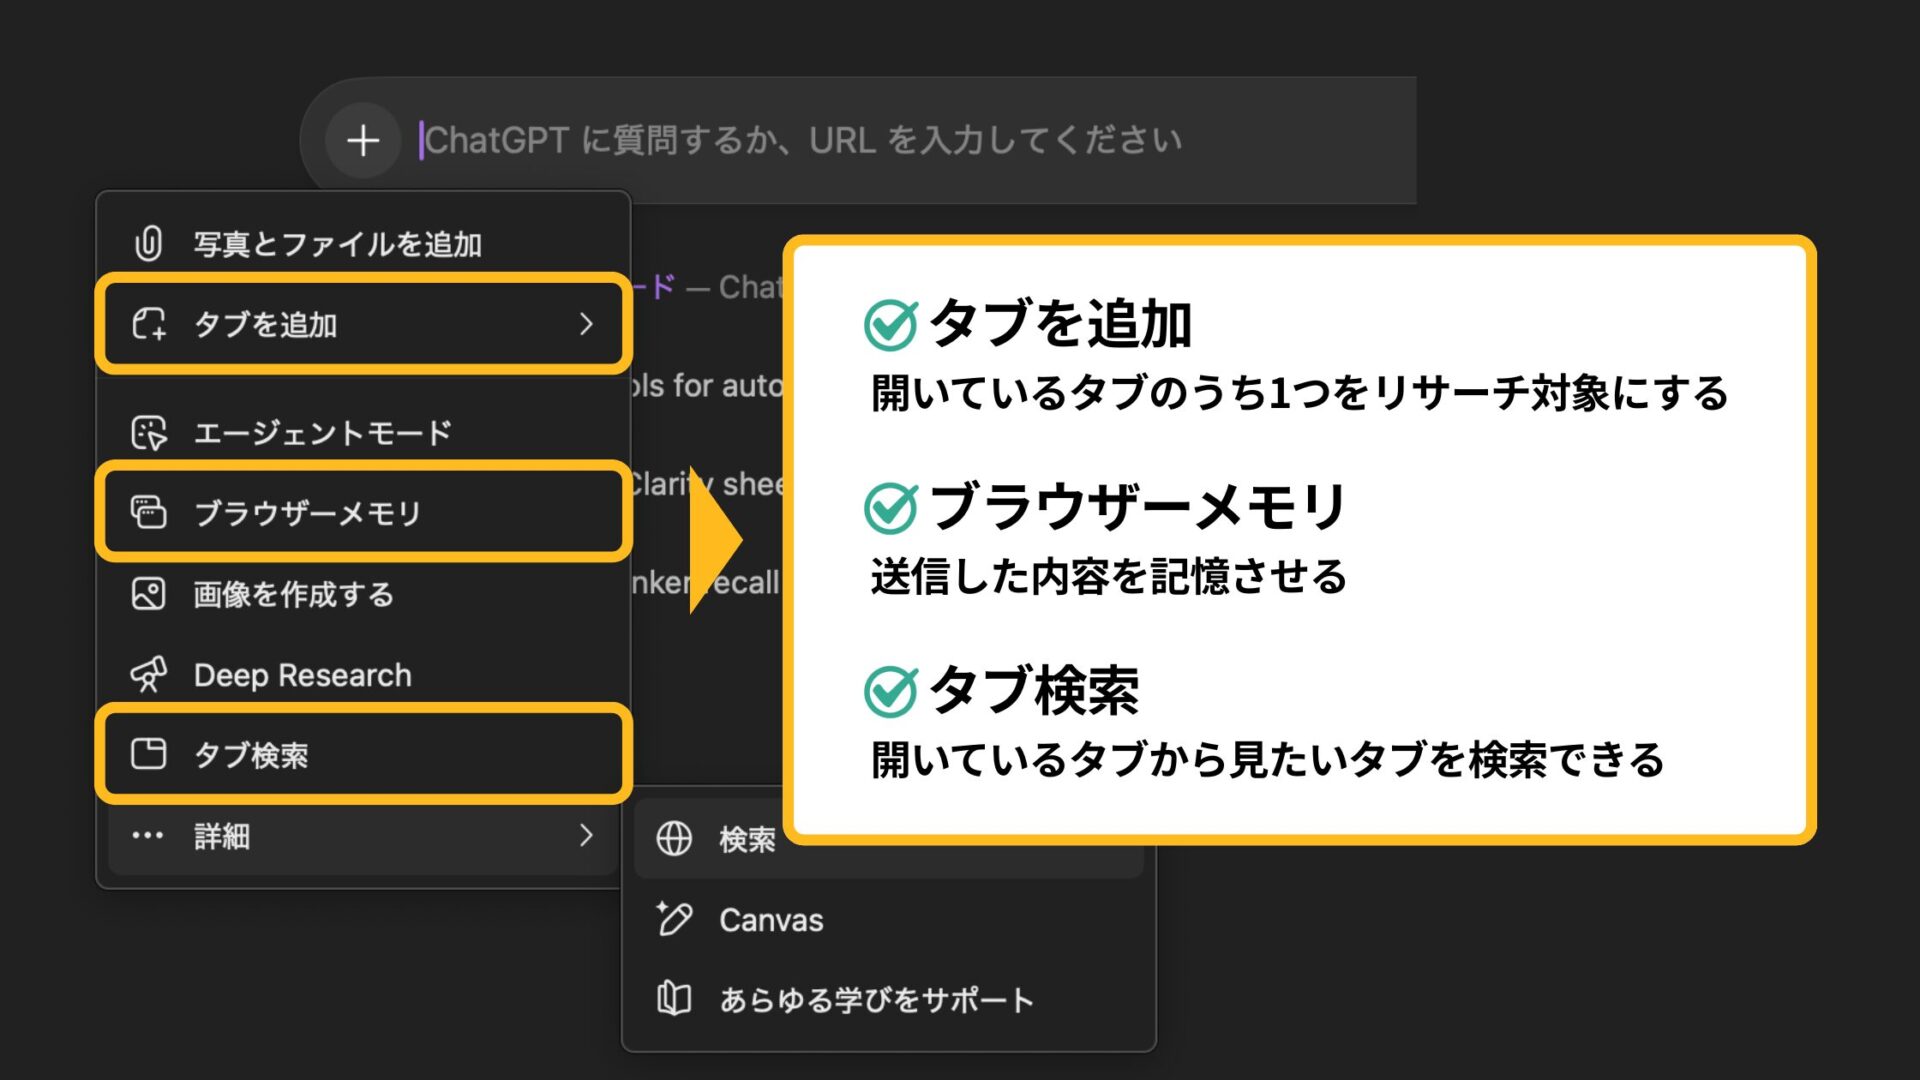Click the plus button in the input bar

[x=362, y=140]
